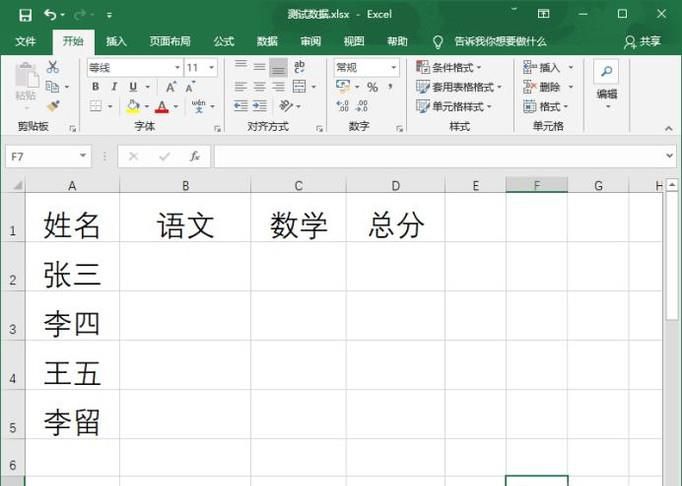Click the increase indent icon

pos(260,106)
